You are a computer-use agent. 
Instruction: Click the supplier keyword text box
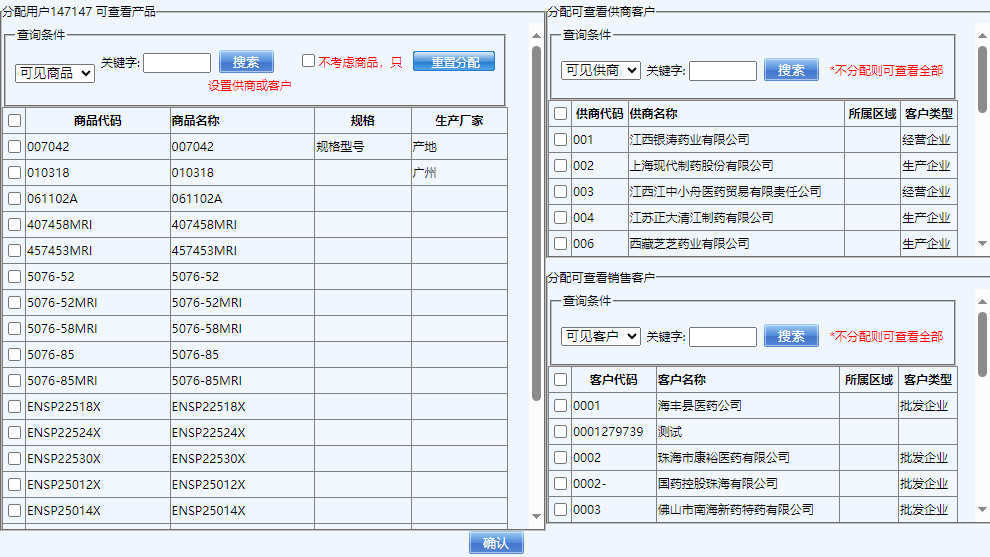pos(723,71)
